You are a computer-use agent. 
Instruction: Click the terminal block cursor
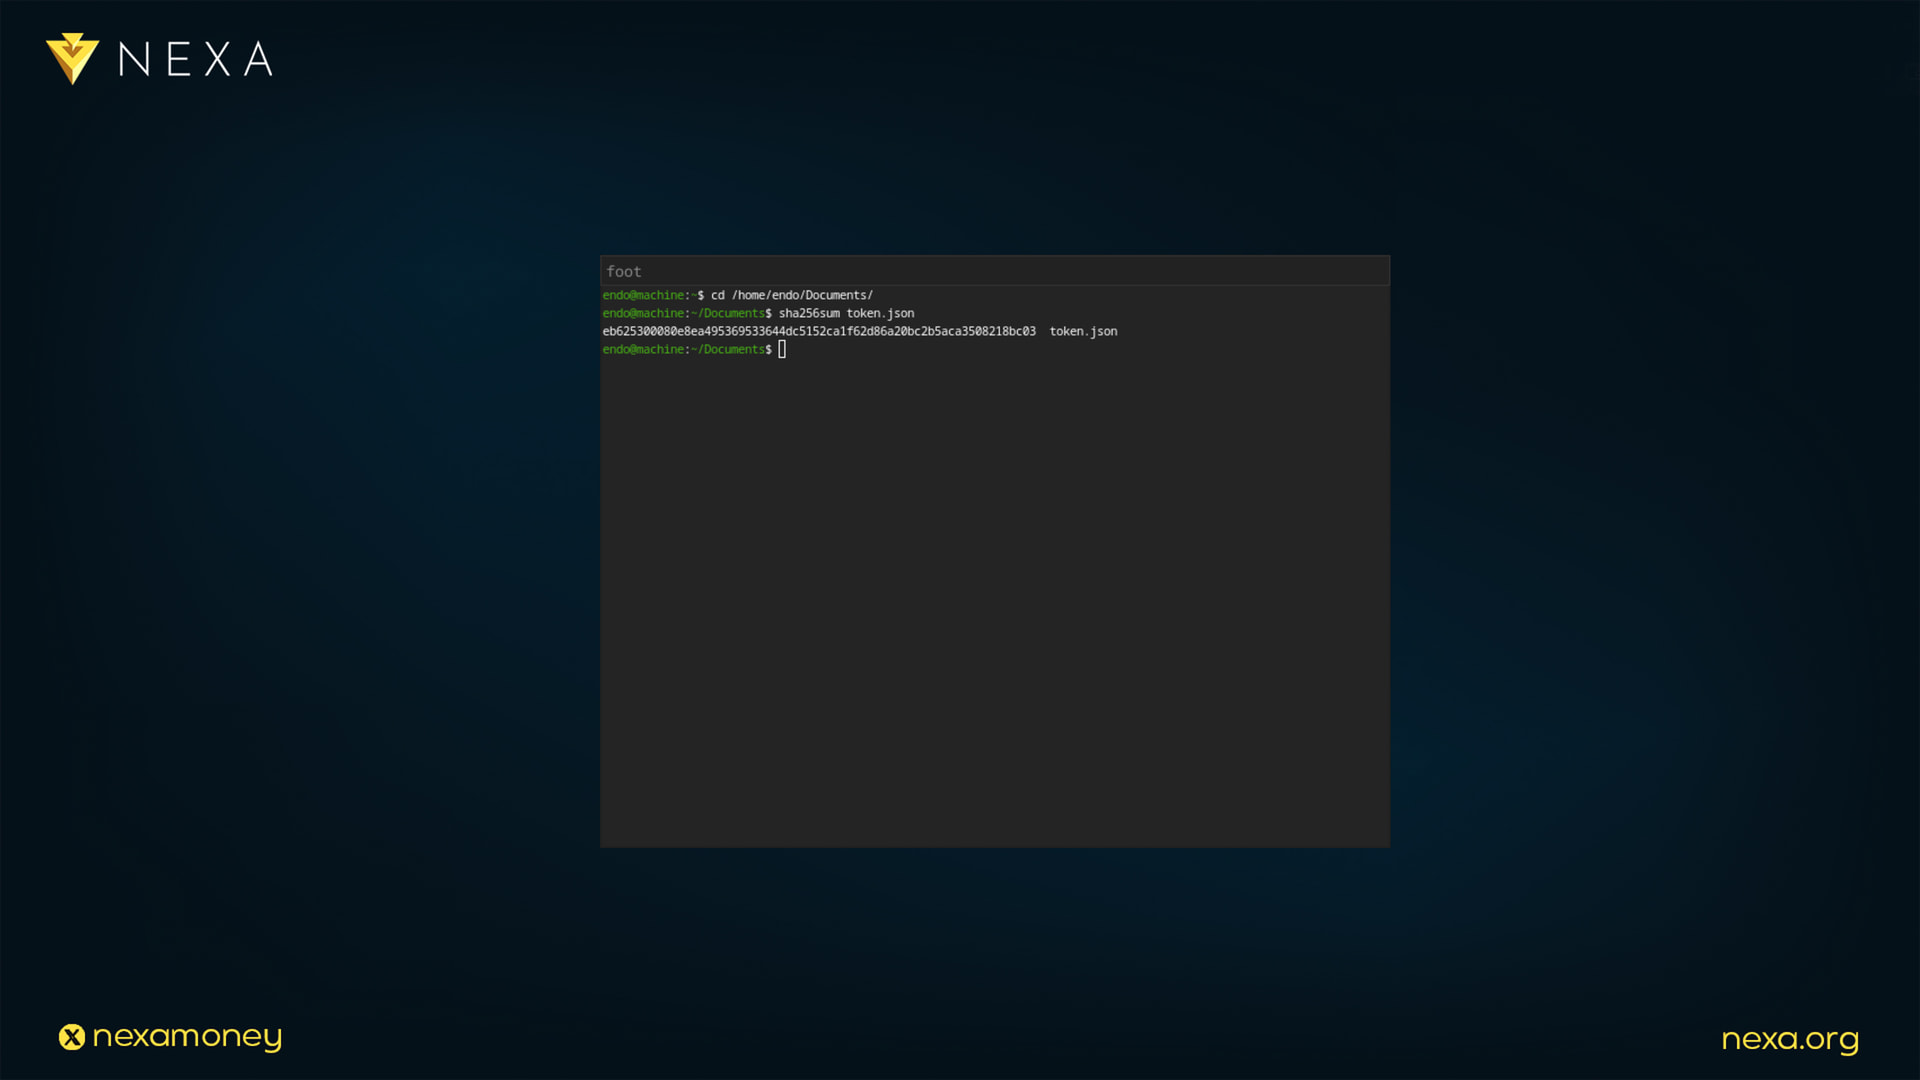[x=782, y=349]
